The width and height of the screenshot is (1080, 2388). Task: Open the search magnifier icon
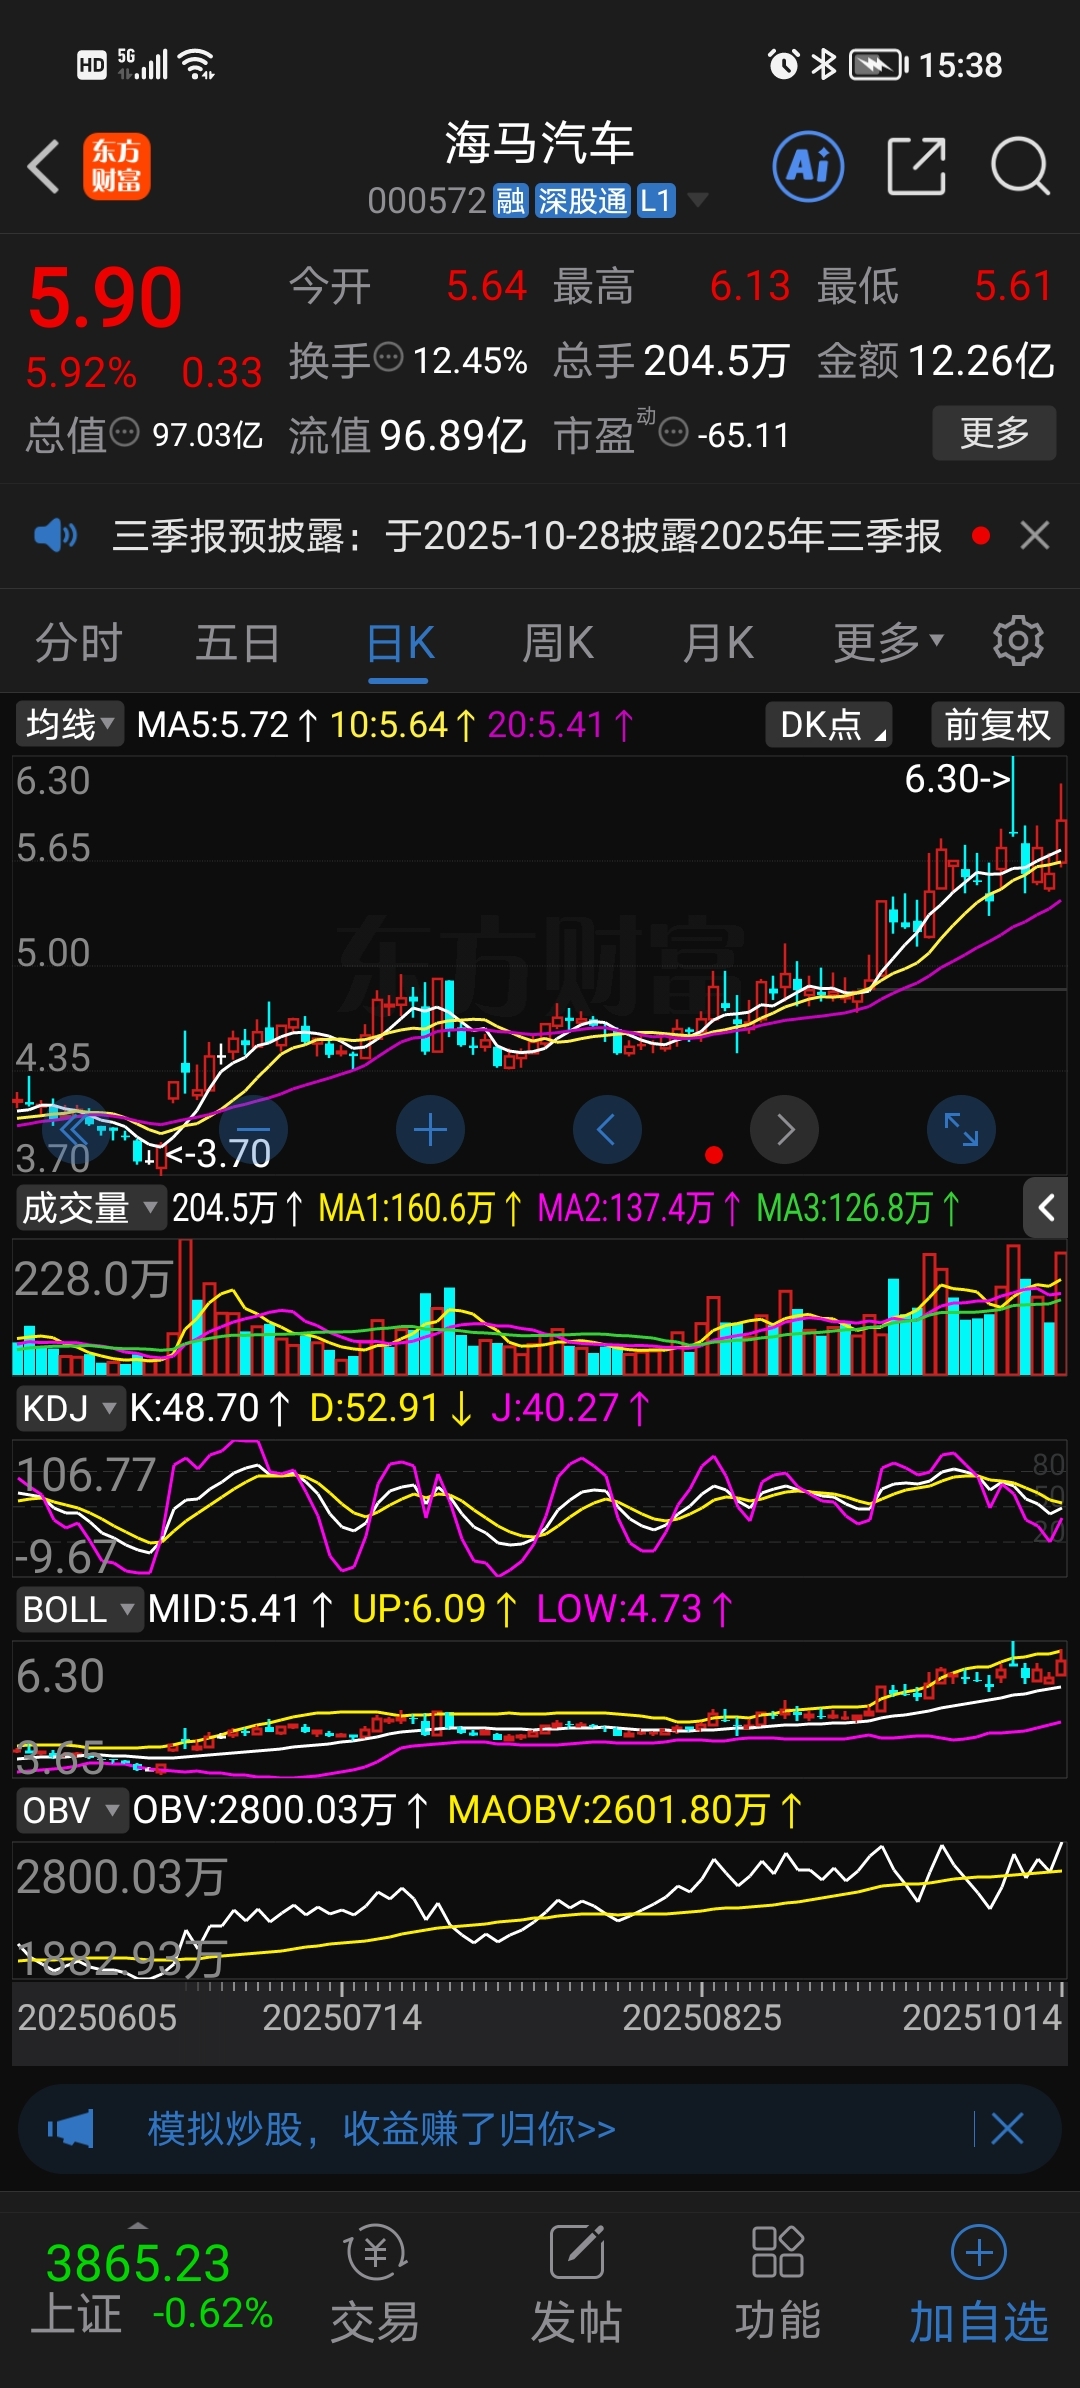[x=1020, y=166]
